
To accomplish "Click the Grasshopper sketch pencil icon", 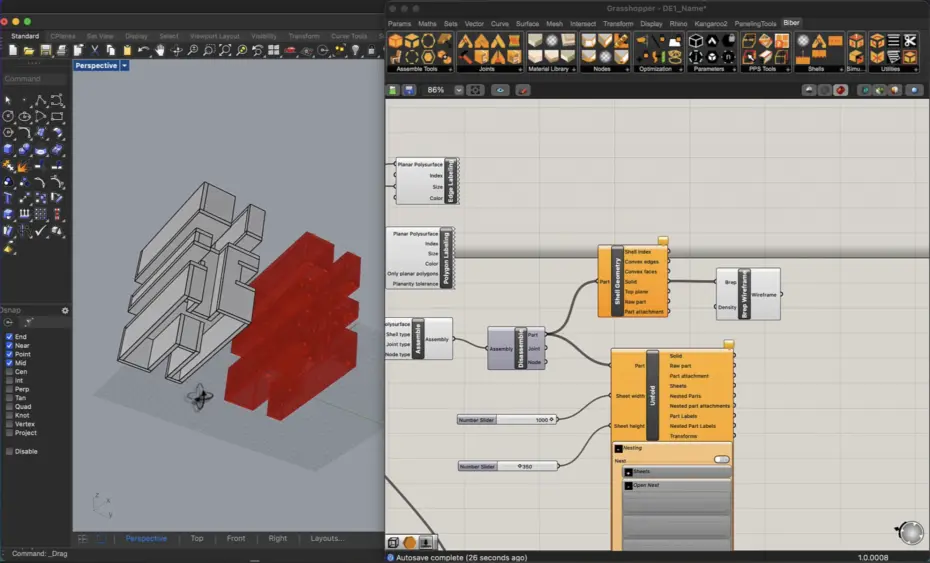I will point(523,90).
